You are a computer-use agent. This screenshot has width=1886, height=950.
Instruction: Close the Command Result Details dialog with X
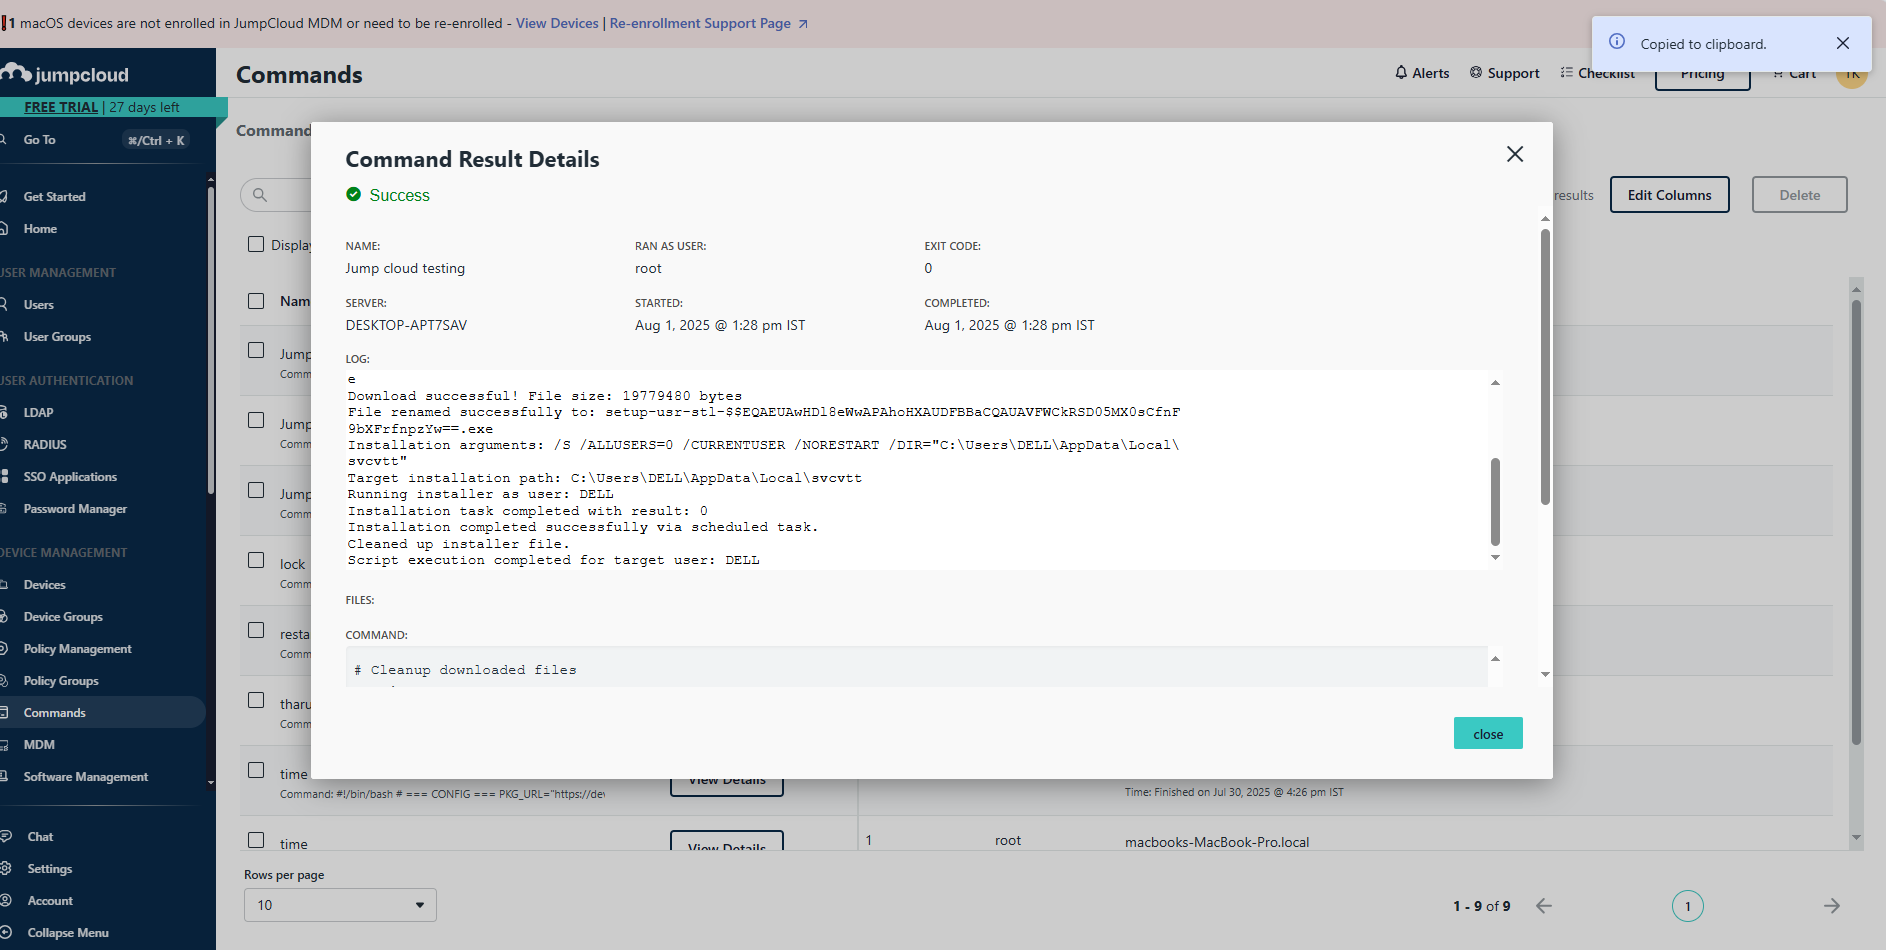[x=1515, y=154]
